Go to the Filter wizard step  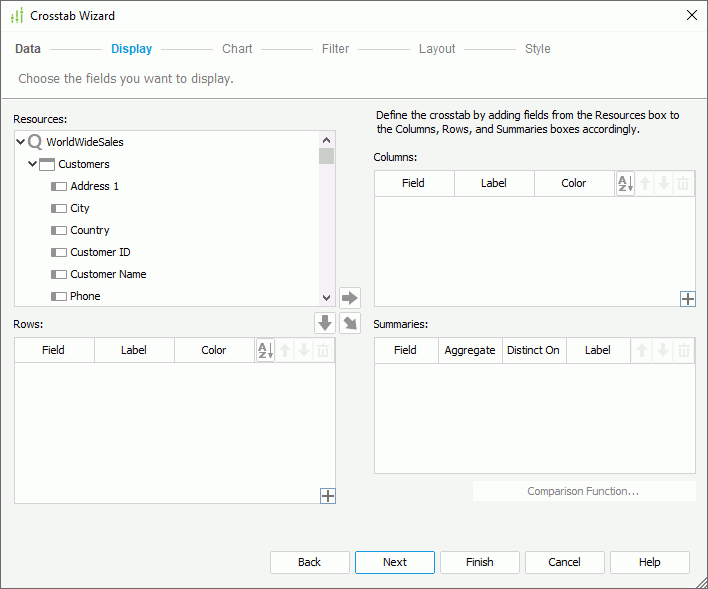pyautogui.click(x=335, y=49)
